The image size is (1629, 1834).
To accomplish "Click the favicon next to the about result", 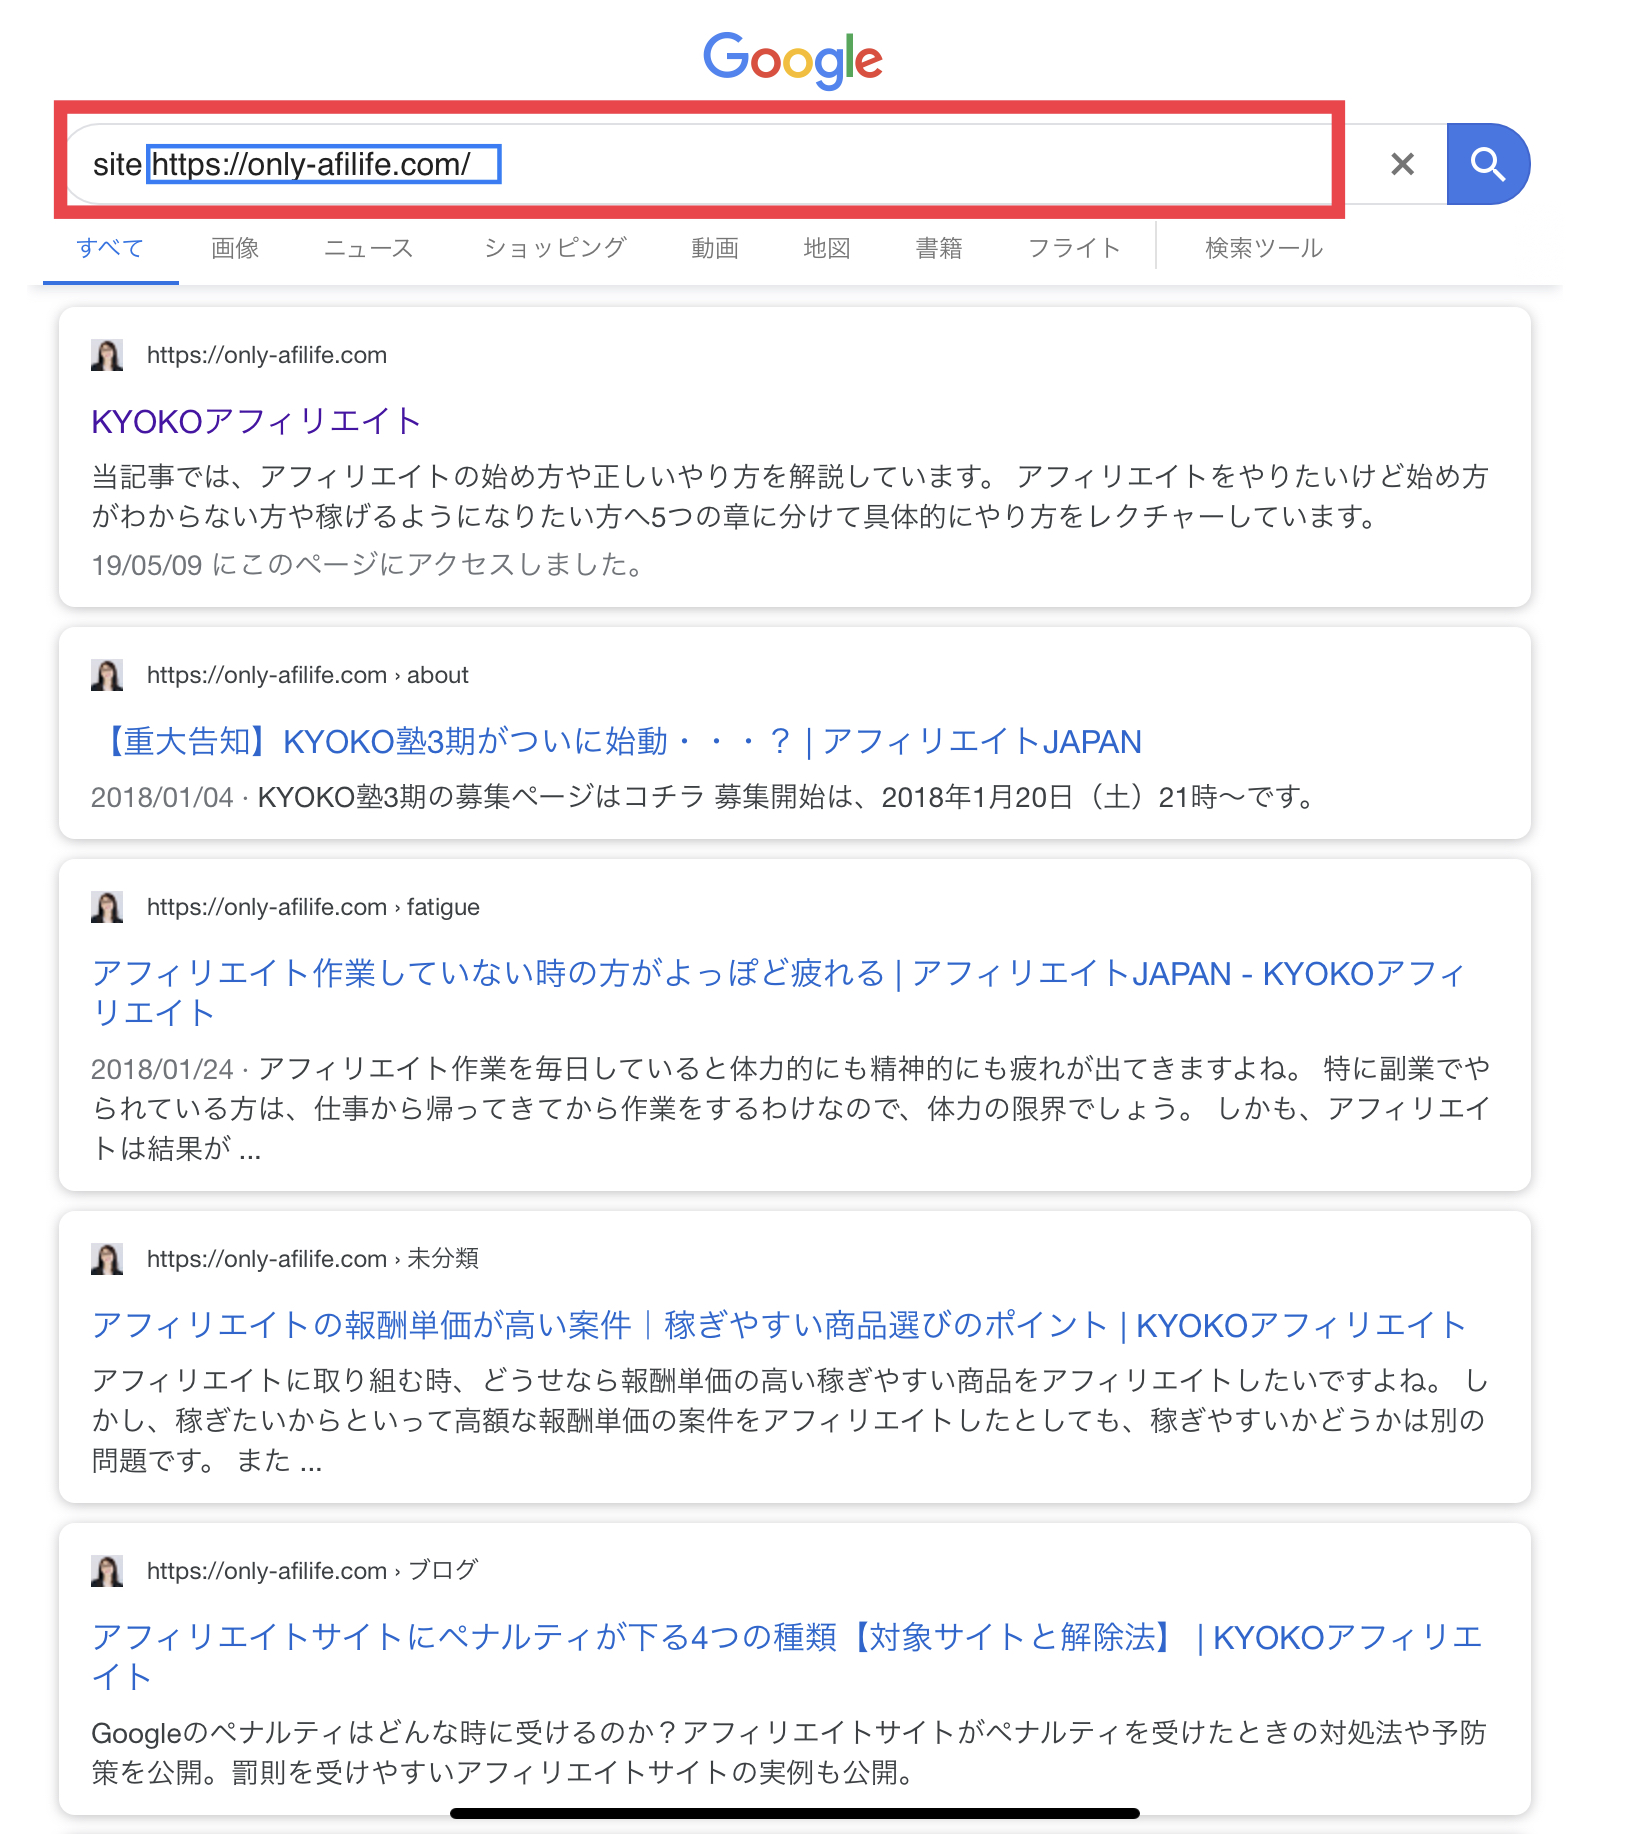I will click(x=107, y=675).
